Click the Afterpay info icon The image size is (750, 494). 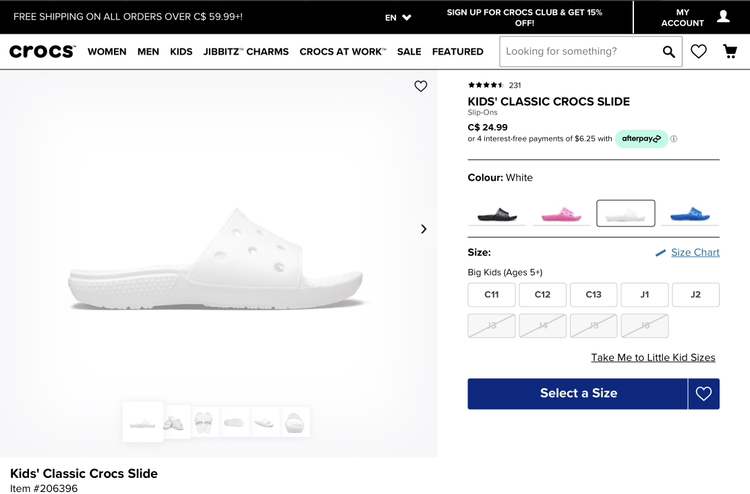pyautogui.click(x=673, y=139)
